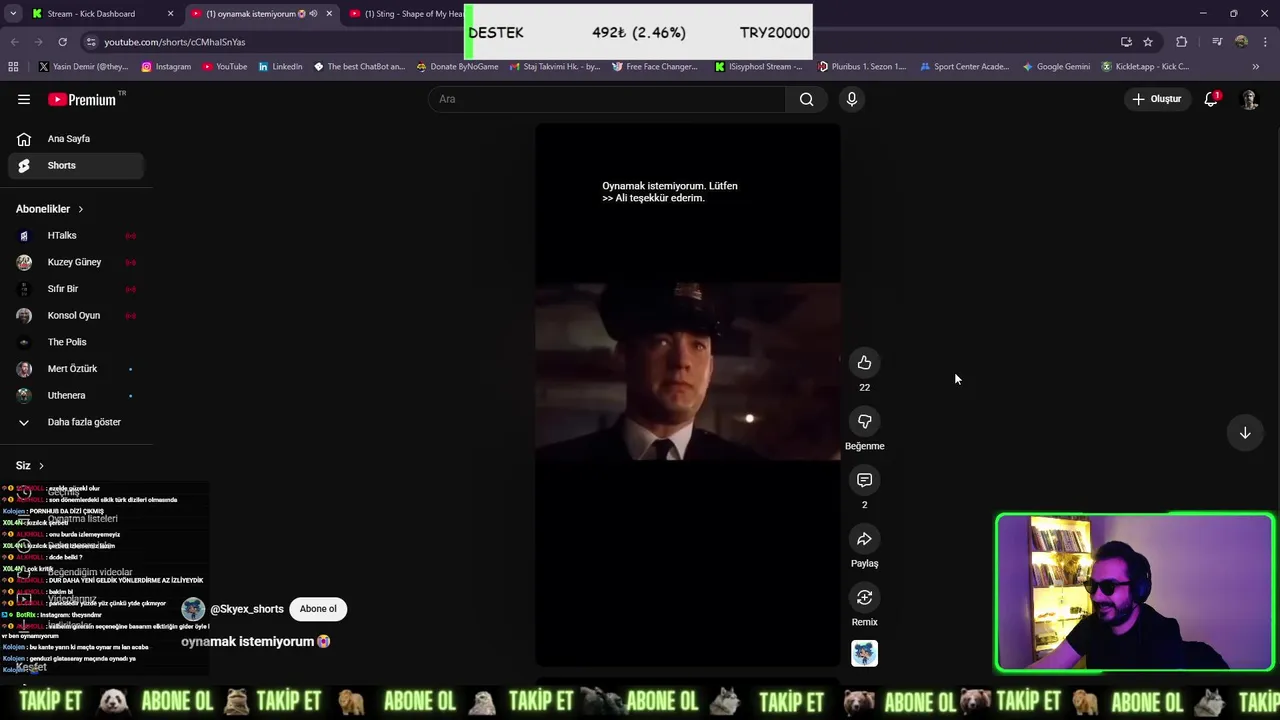Open Google Gemini bookmark
The image size is (1280, 720).
coord(1056,67)
